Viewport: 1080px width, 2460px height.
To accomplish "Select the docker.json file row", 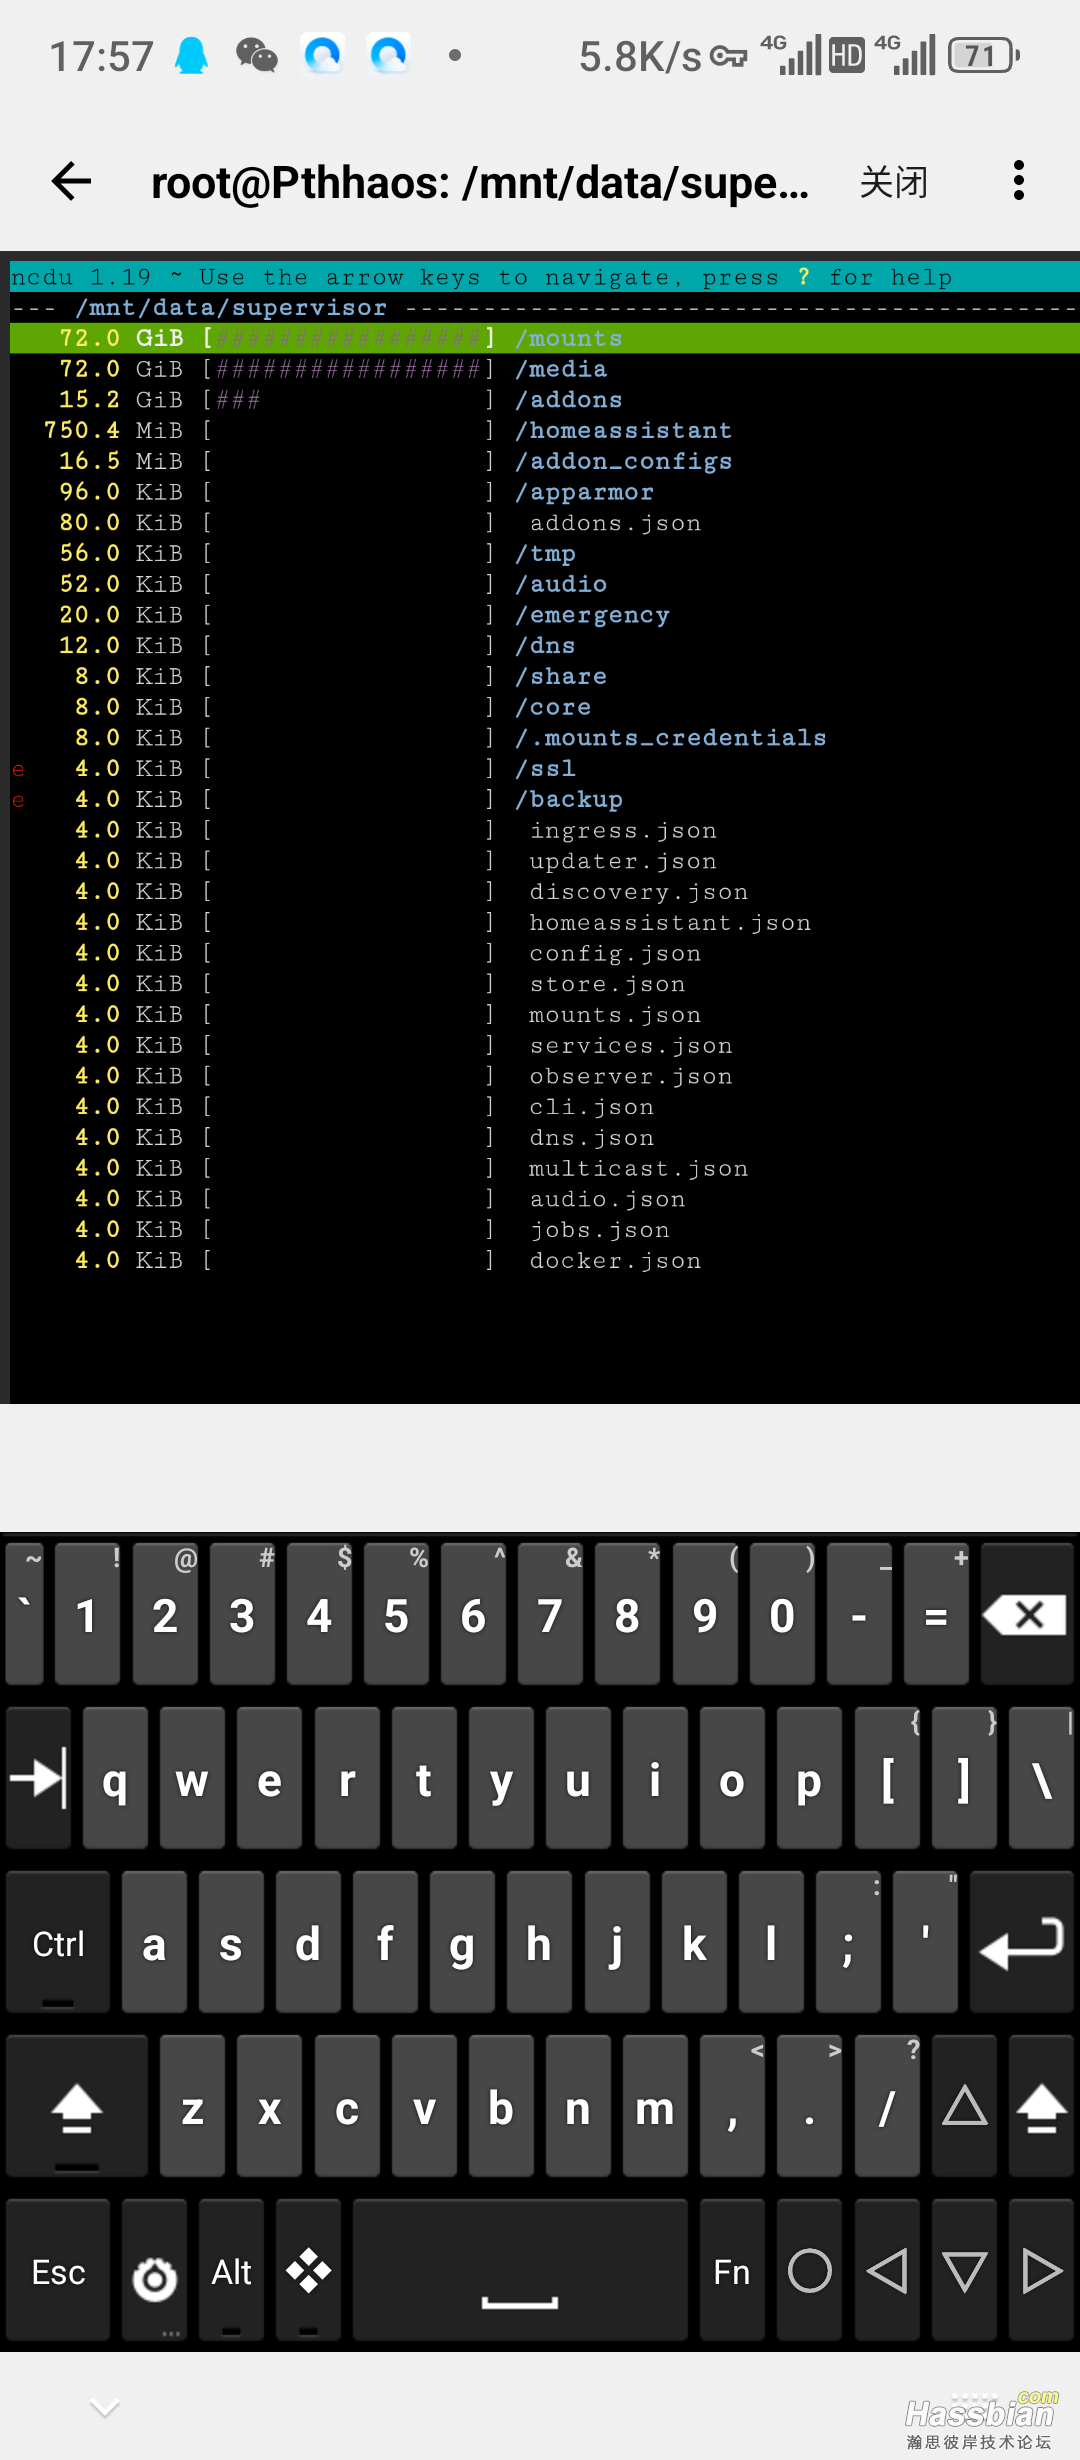I will (x=545, y=1260).
